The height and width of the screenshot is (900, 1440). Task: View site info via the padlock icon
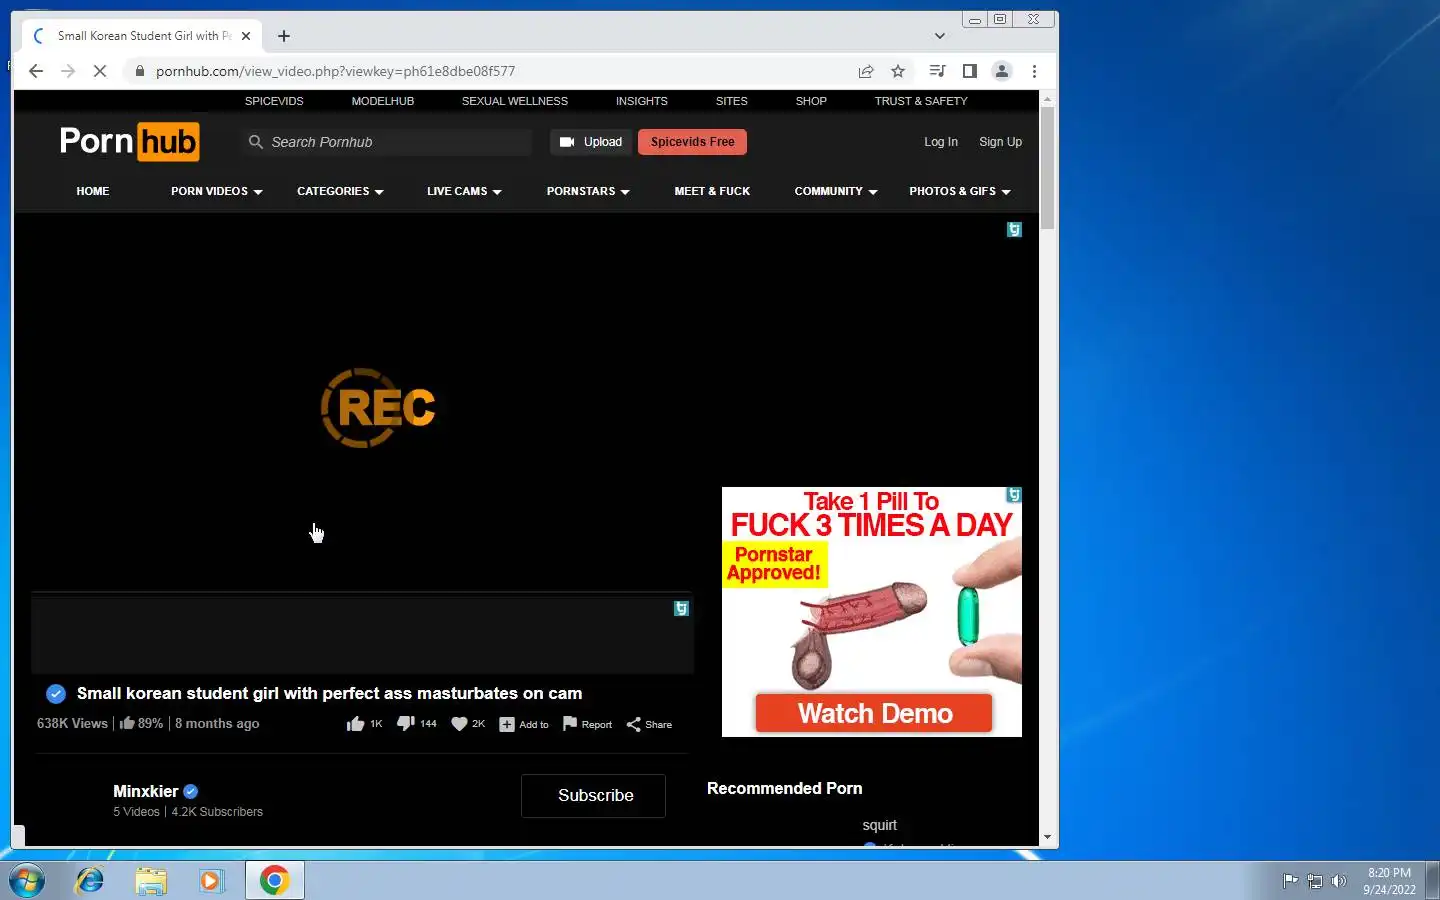pyautogui.click(x=139, y=71)
